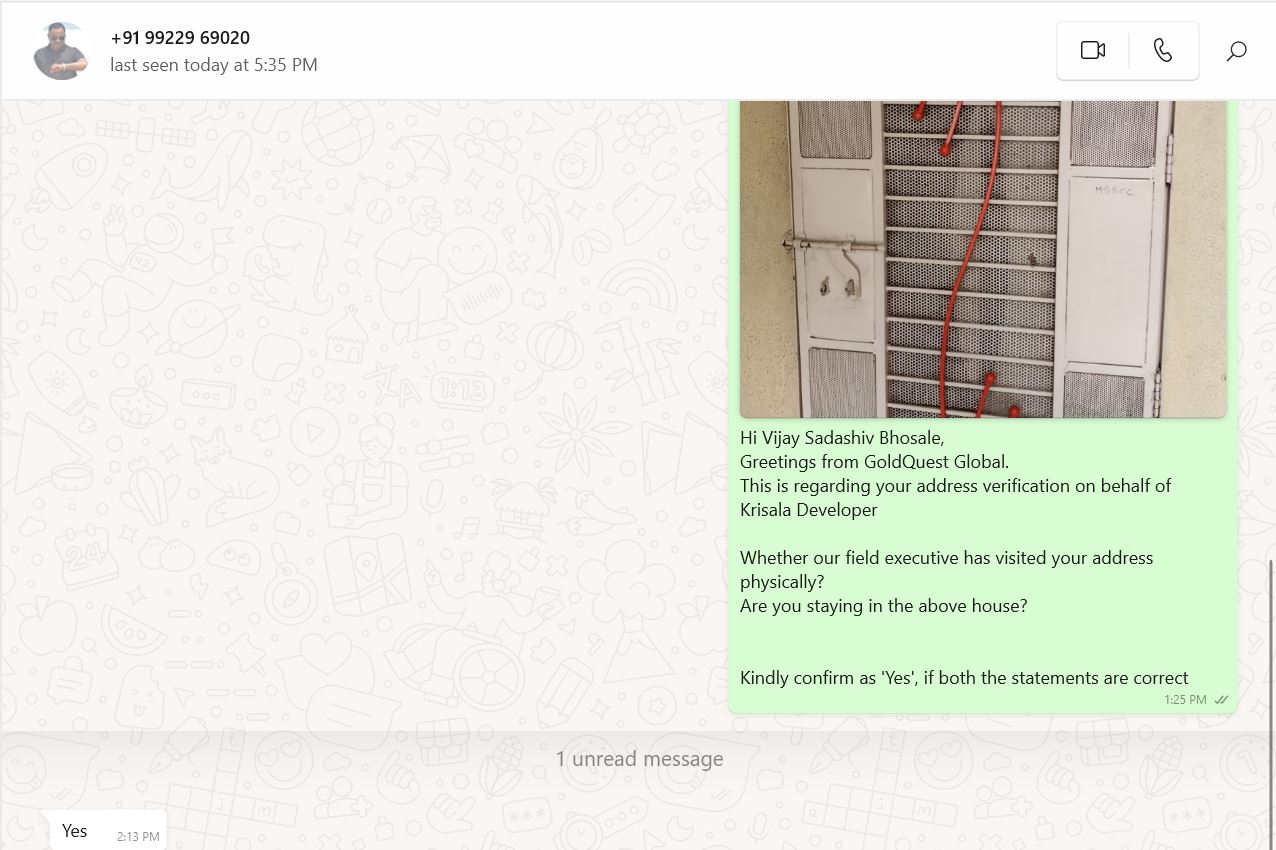Viewport: 1276px width, 850px height.
Task: Select the received 'Yes' message bubble
Action: pyautogui.click(x=108, y=832)
